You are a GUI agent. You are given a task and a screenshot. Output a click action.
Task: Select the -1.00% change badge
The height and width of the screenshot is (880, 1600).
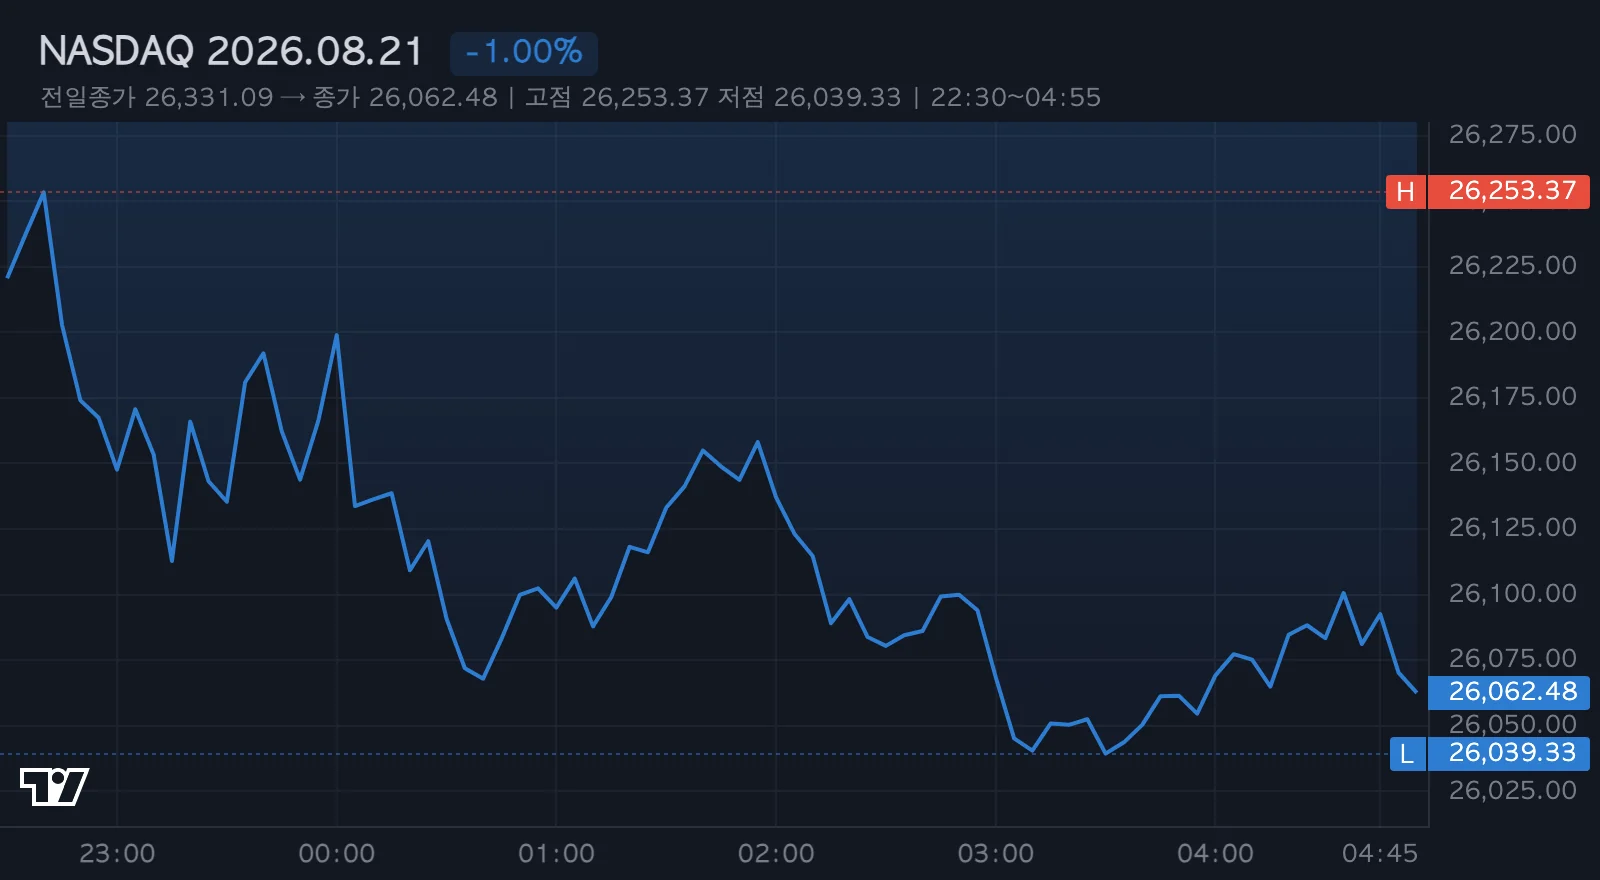coord(524,52)
